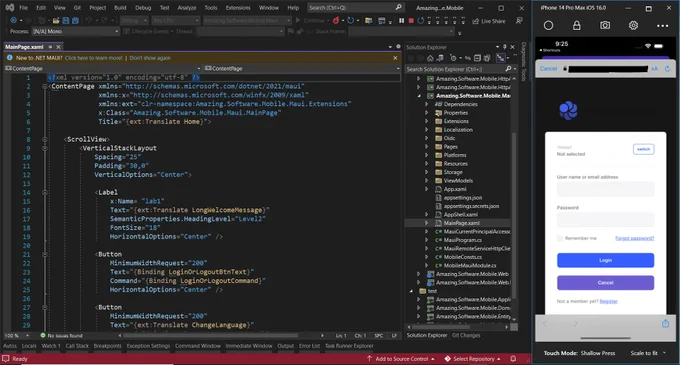Click the simulator Lock icon
Image resolution: width=680 pixels, height=365 pixels.
[576, 26]
